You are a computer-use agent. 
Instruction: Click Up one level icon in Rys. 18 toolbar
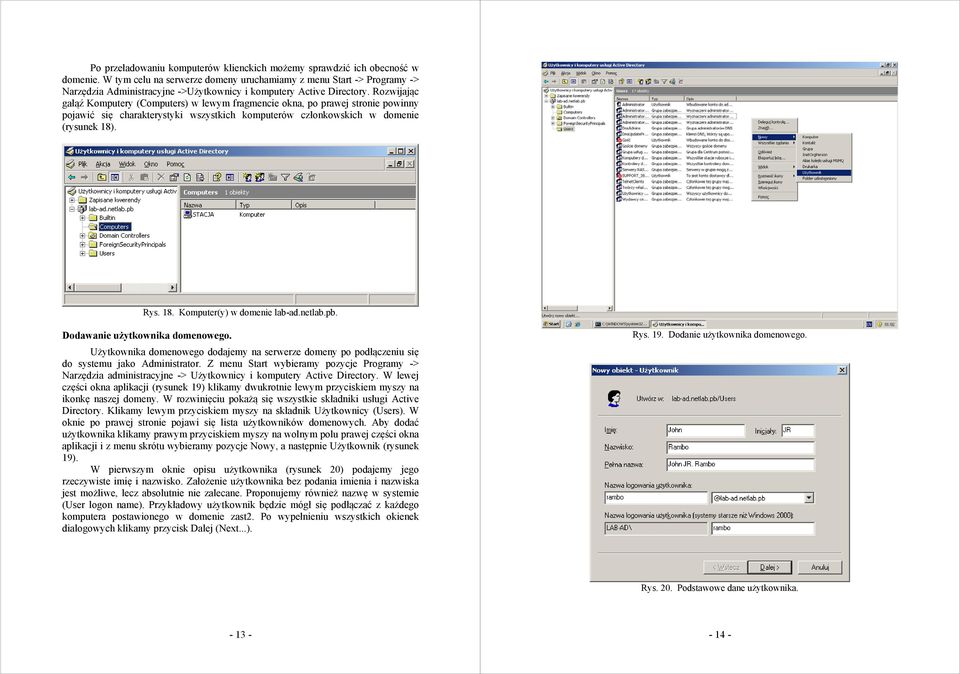[102, 178]
